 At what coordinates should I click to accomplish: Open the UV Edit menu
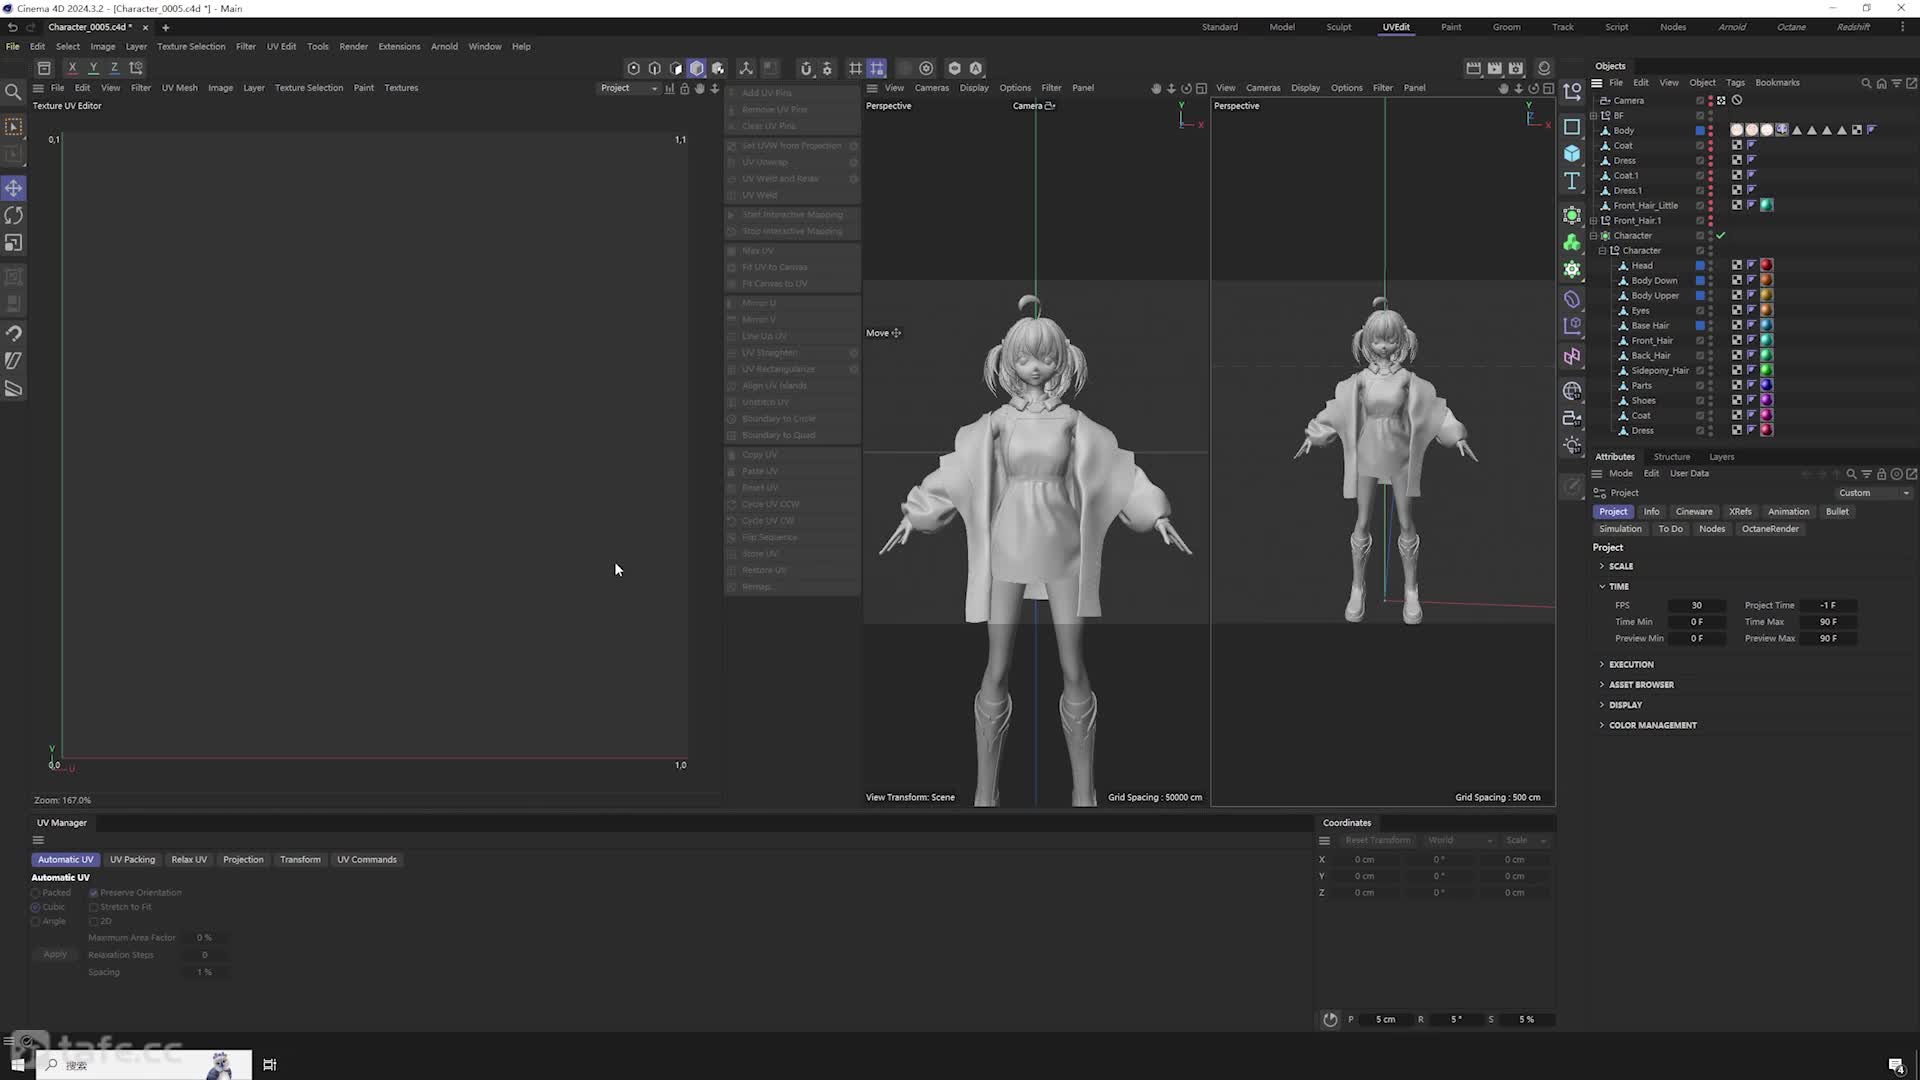click(x=281, y=47)
